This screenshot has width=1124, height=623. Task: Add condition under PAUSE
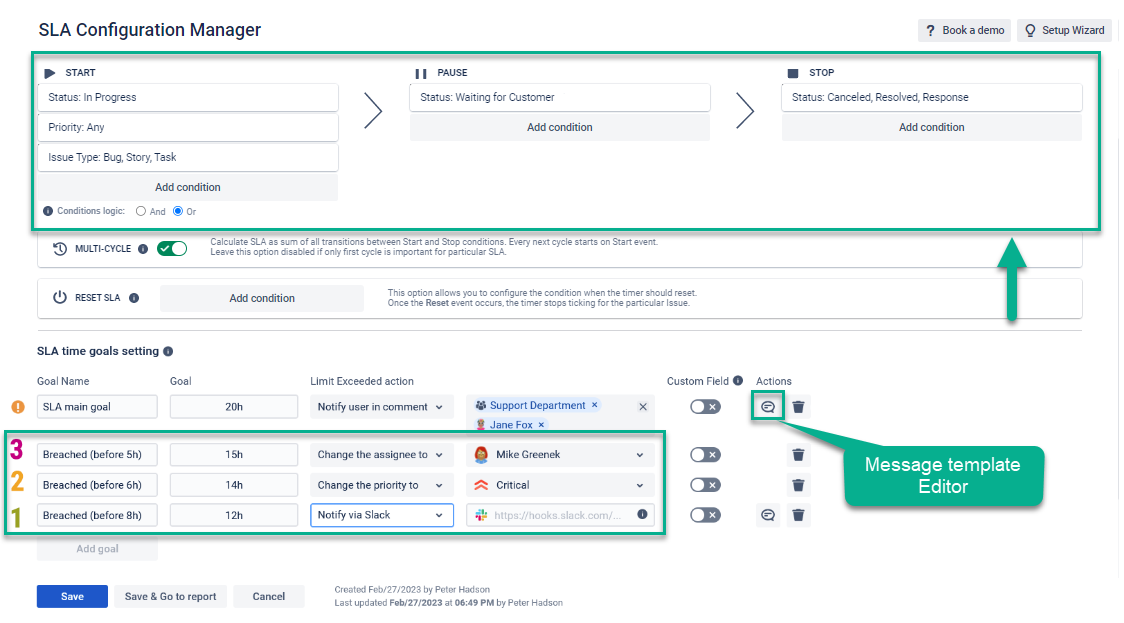tap(560, 127)
